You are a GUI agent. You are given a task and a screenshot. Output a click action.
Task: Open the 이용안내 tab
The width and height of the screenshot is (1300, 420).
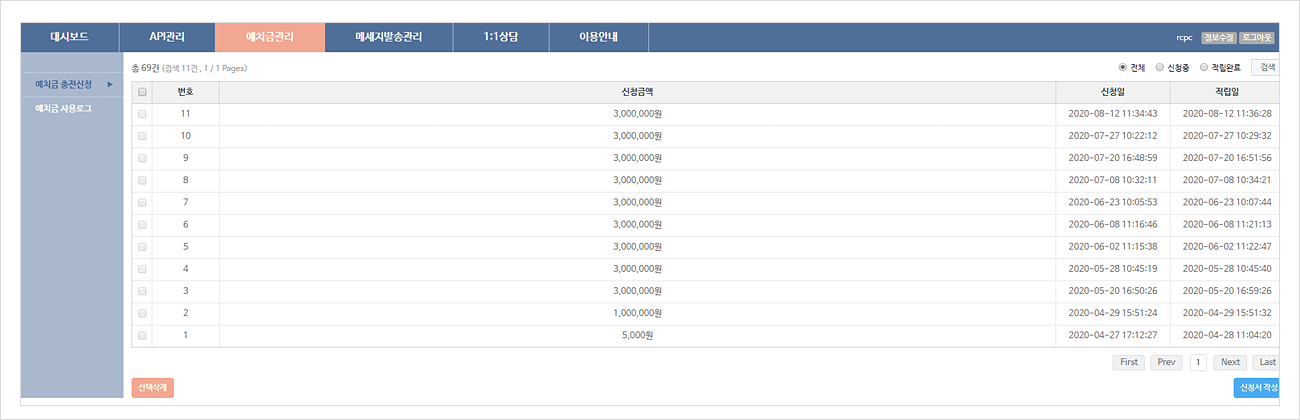[598, 37]
